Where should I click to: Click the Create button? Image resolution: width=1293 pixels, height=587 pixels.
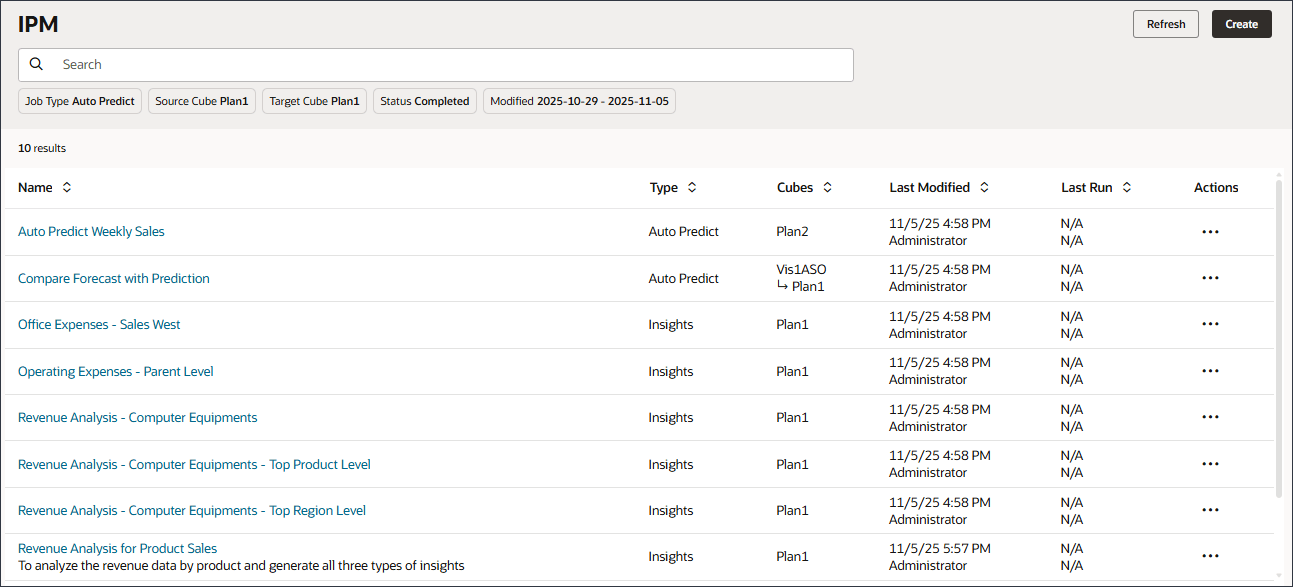click(x=1241, y=23)
